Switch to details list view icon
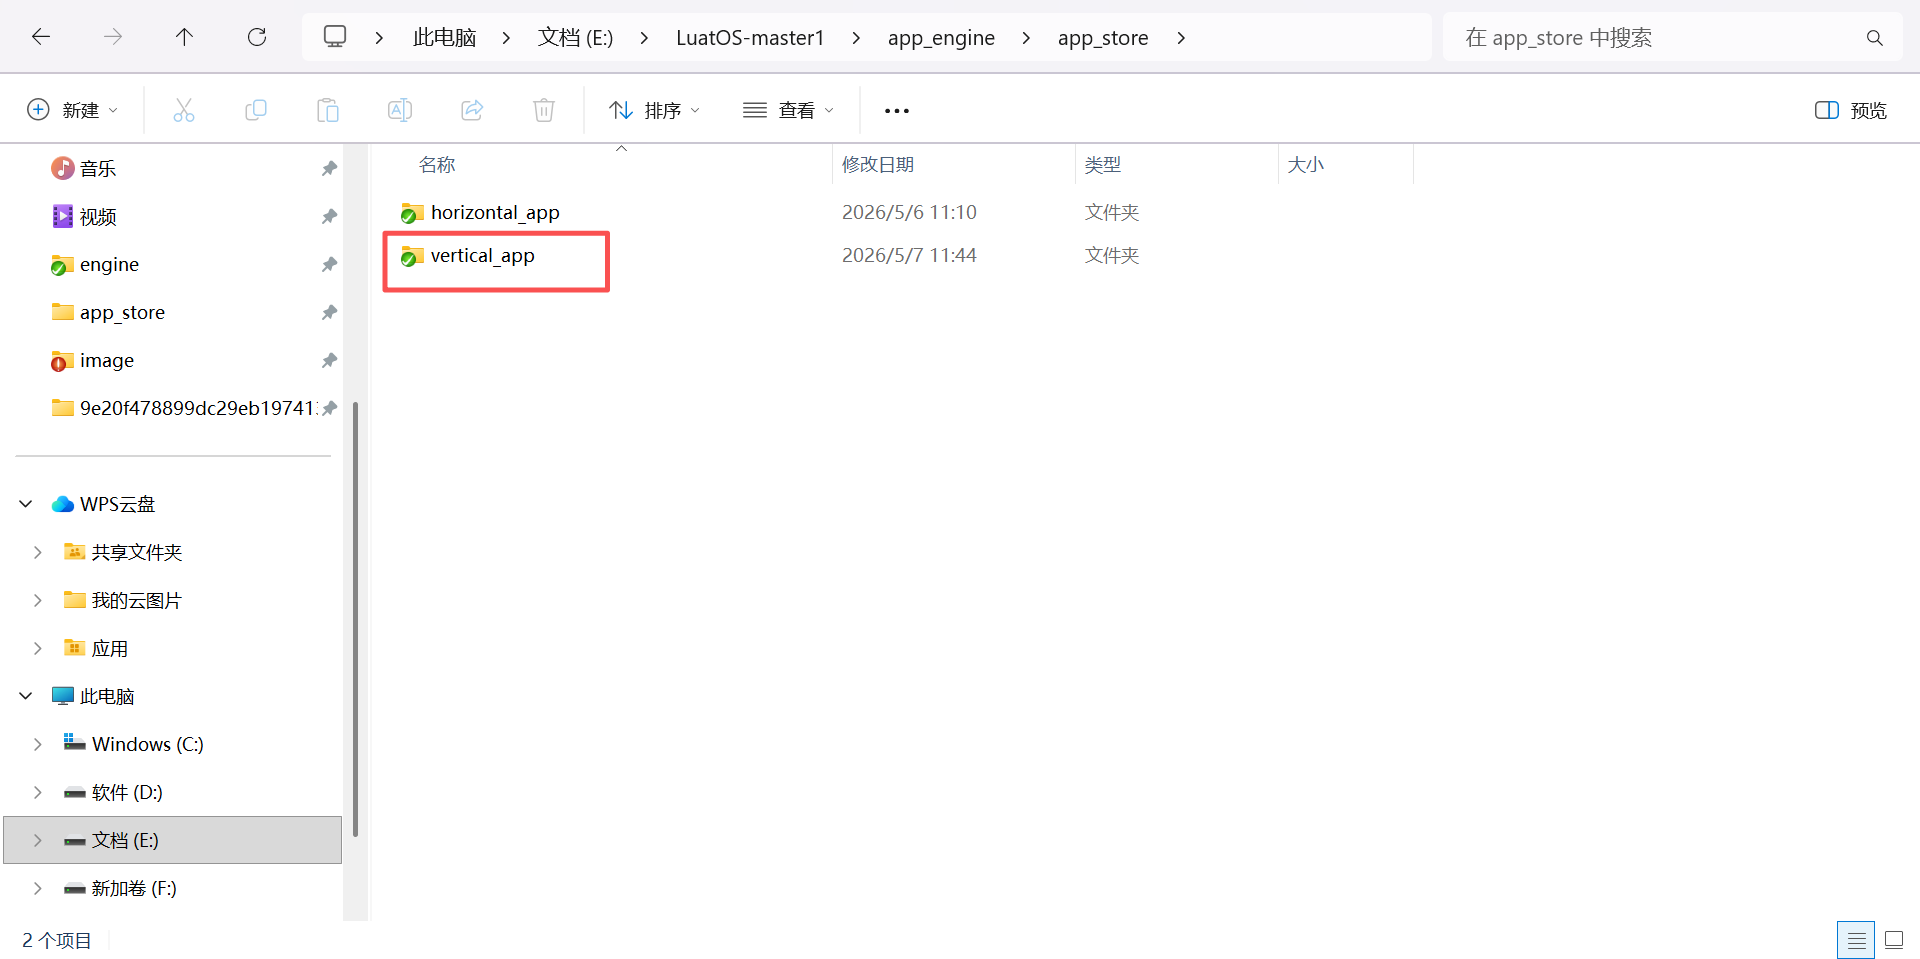The image size is (1920, 959). coord(1856,940)
